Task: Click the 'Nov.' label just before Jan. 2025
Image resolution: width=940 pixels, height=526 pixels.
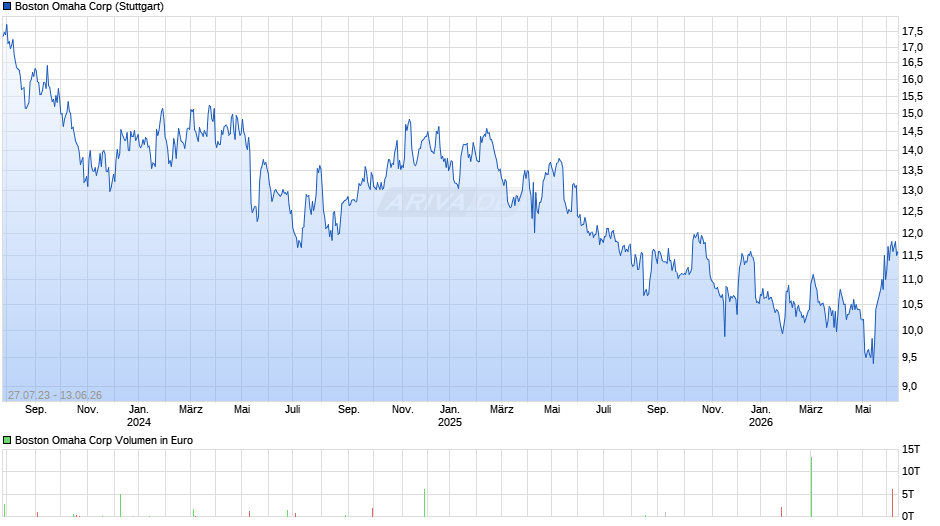Action: (402, 410)
